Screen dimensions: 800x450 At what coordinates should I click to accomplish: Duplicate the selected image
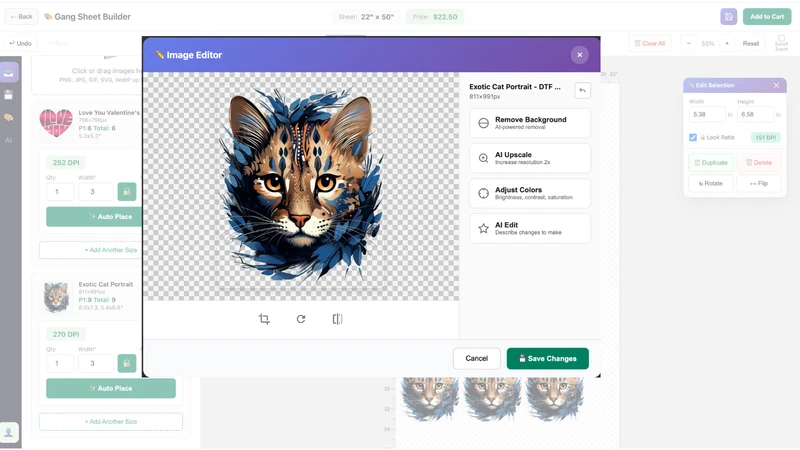pyautogui.click(x=711, y=163)
